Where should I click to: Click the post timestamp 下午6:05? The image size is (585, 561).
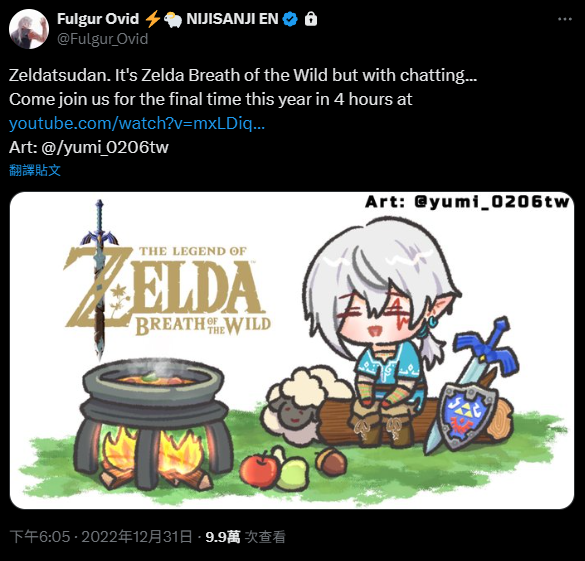coord(40,537)
